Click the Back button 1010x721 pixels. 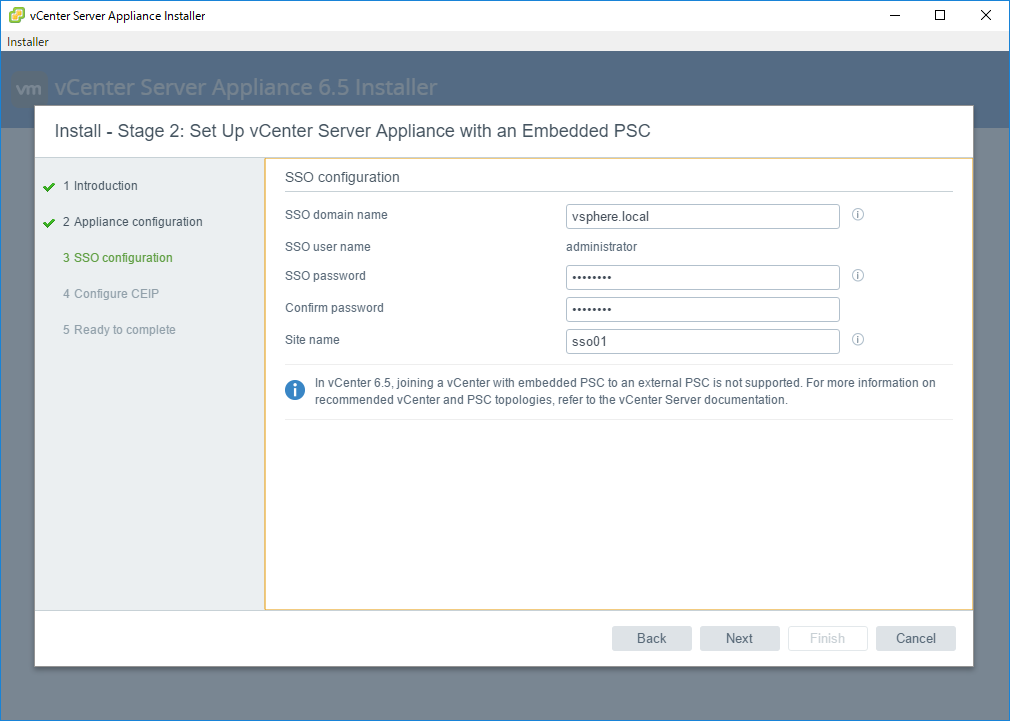[x=652, y=638]
